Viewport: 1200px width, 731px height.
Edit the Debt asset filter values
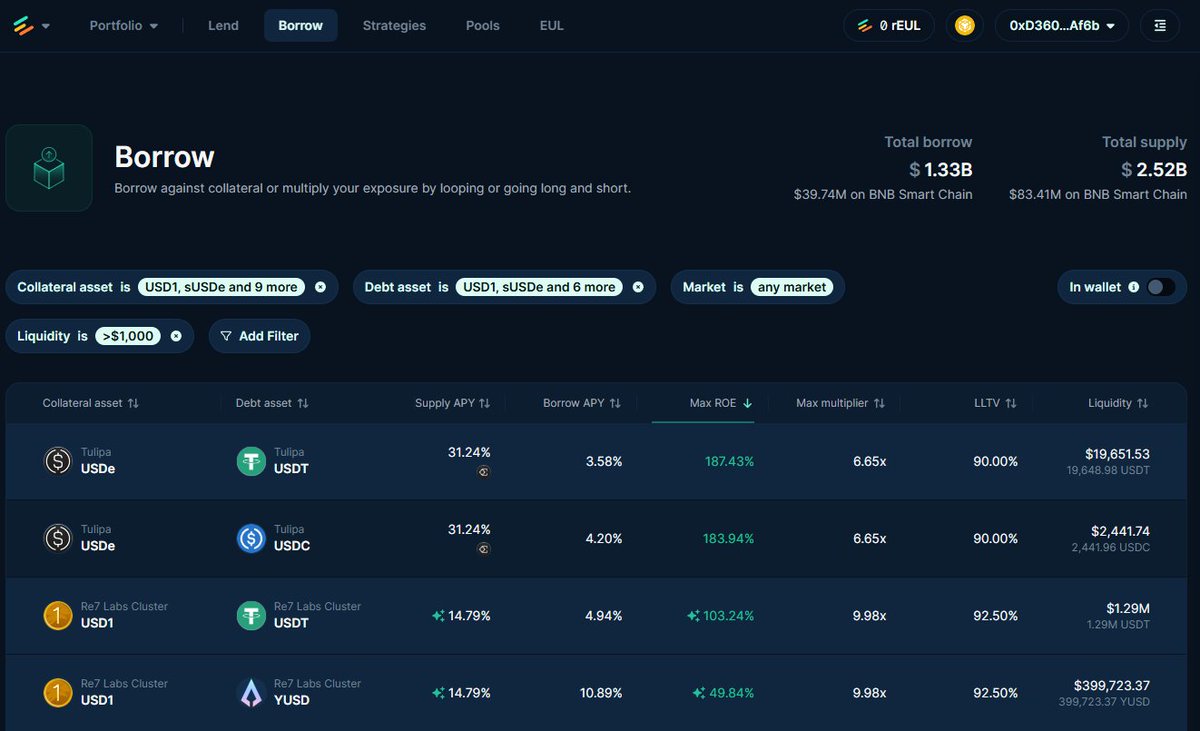coord(539,287)
